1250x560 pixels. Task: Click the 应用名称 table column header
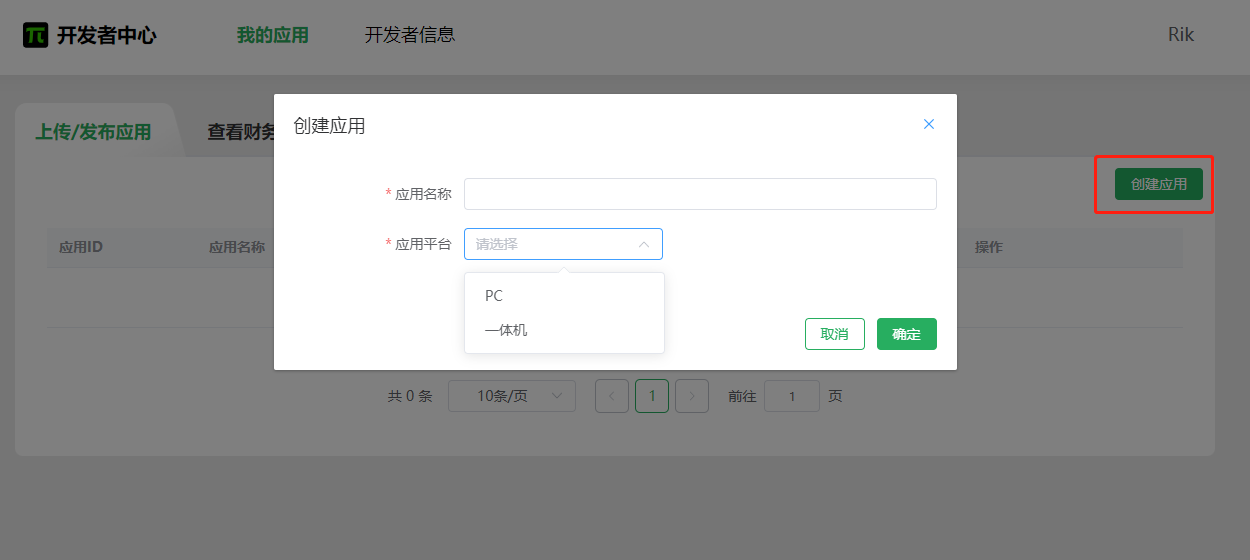click(236, 247)
